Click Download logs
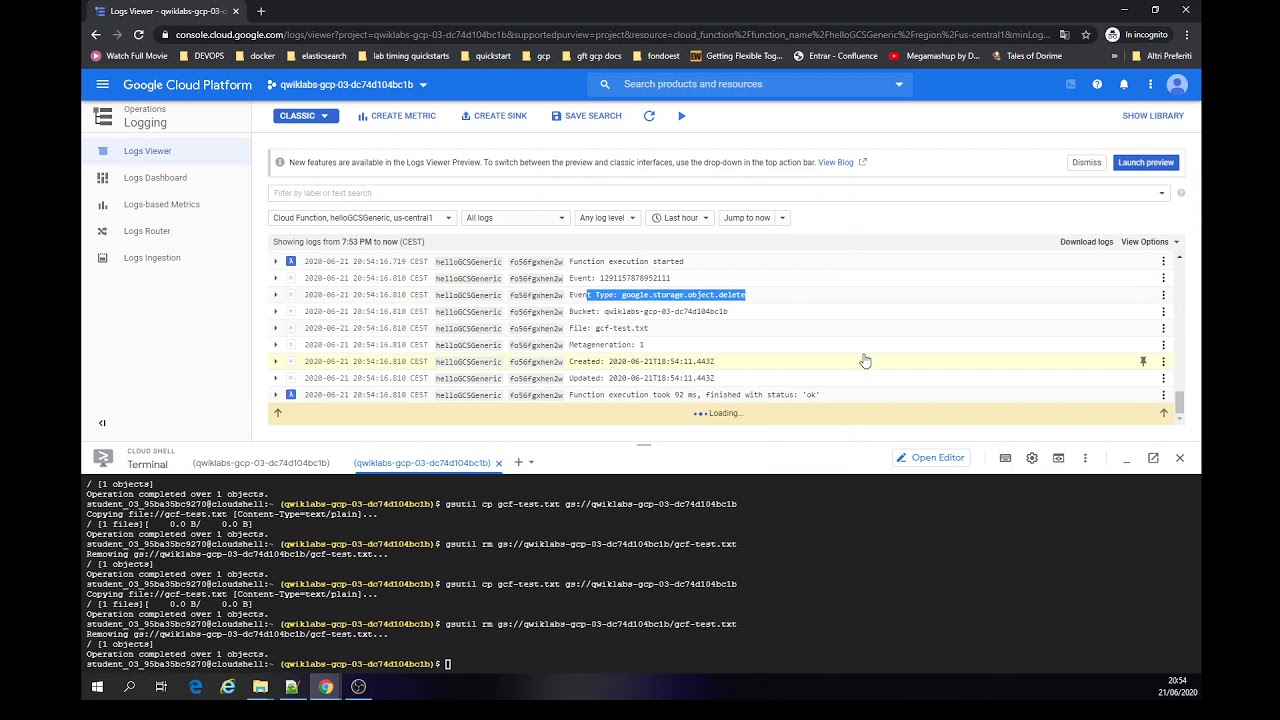This screenshot has width=1280, height=720. pyautogui.click(x=1086, y=242)
